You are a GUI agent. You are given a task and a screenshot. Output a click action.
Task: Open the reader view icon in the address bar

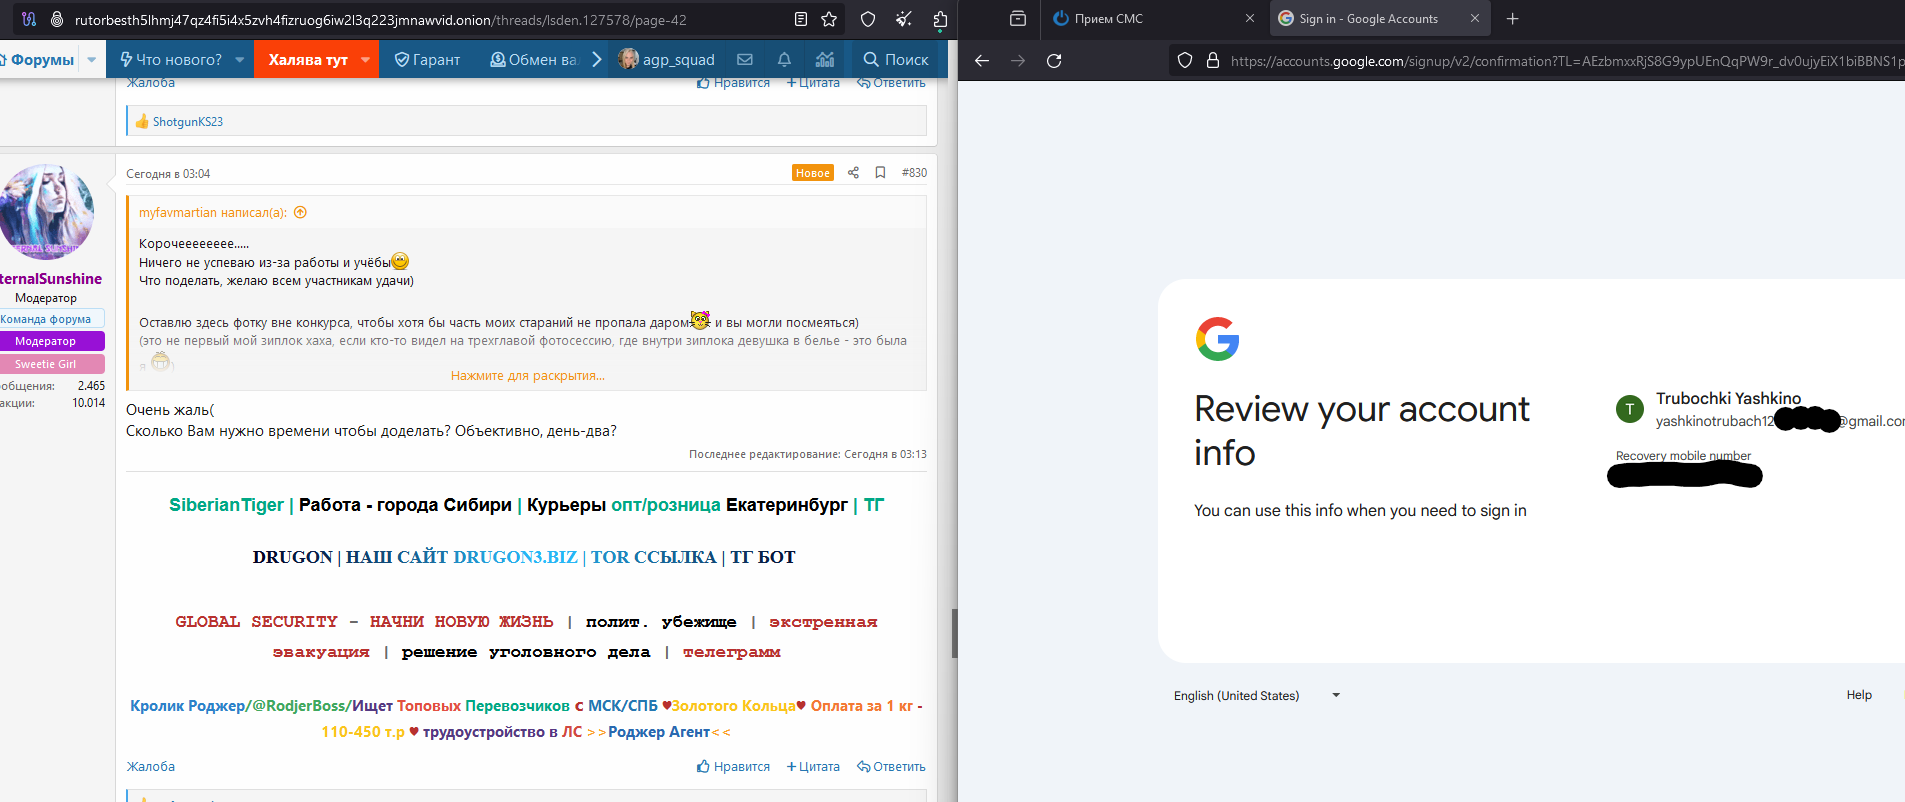click(x=801, y=19)
